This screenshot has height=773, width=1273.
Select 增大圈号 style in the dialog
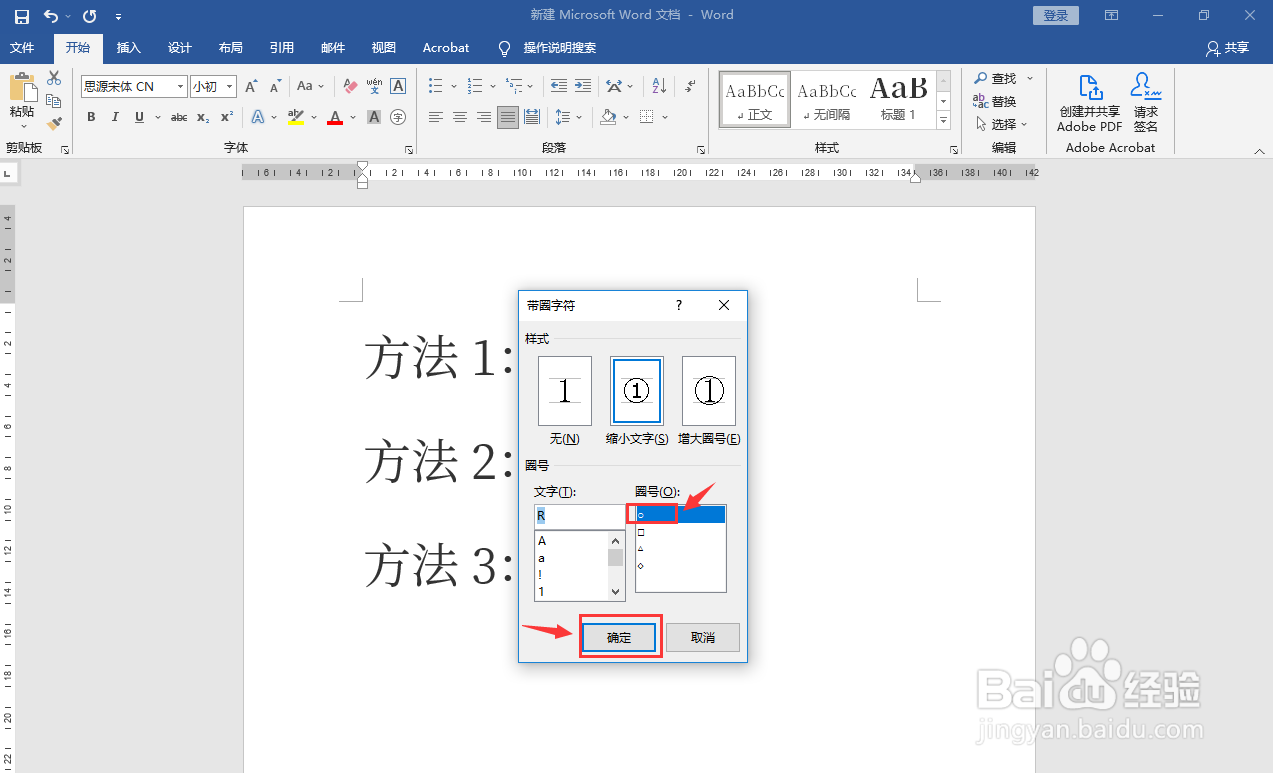pos(708,390)
